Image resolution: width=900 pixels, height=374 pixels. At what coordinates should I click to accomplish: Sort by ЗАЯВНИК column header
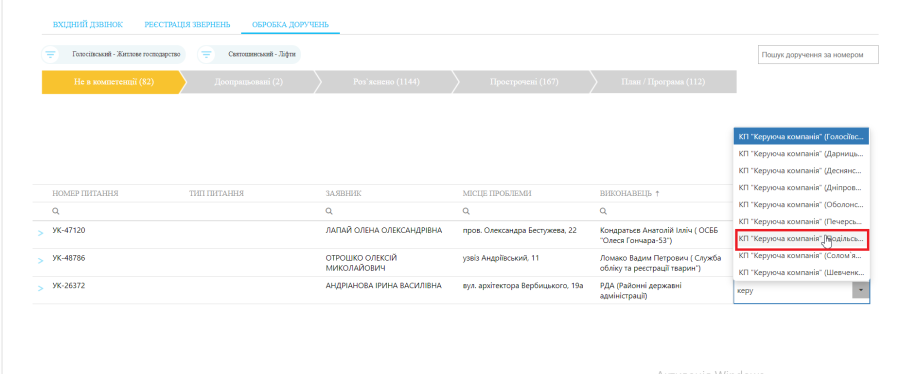343,194
